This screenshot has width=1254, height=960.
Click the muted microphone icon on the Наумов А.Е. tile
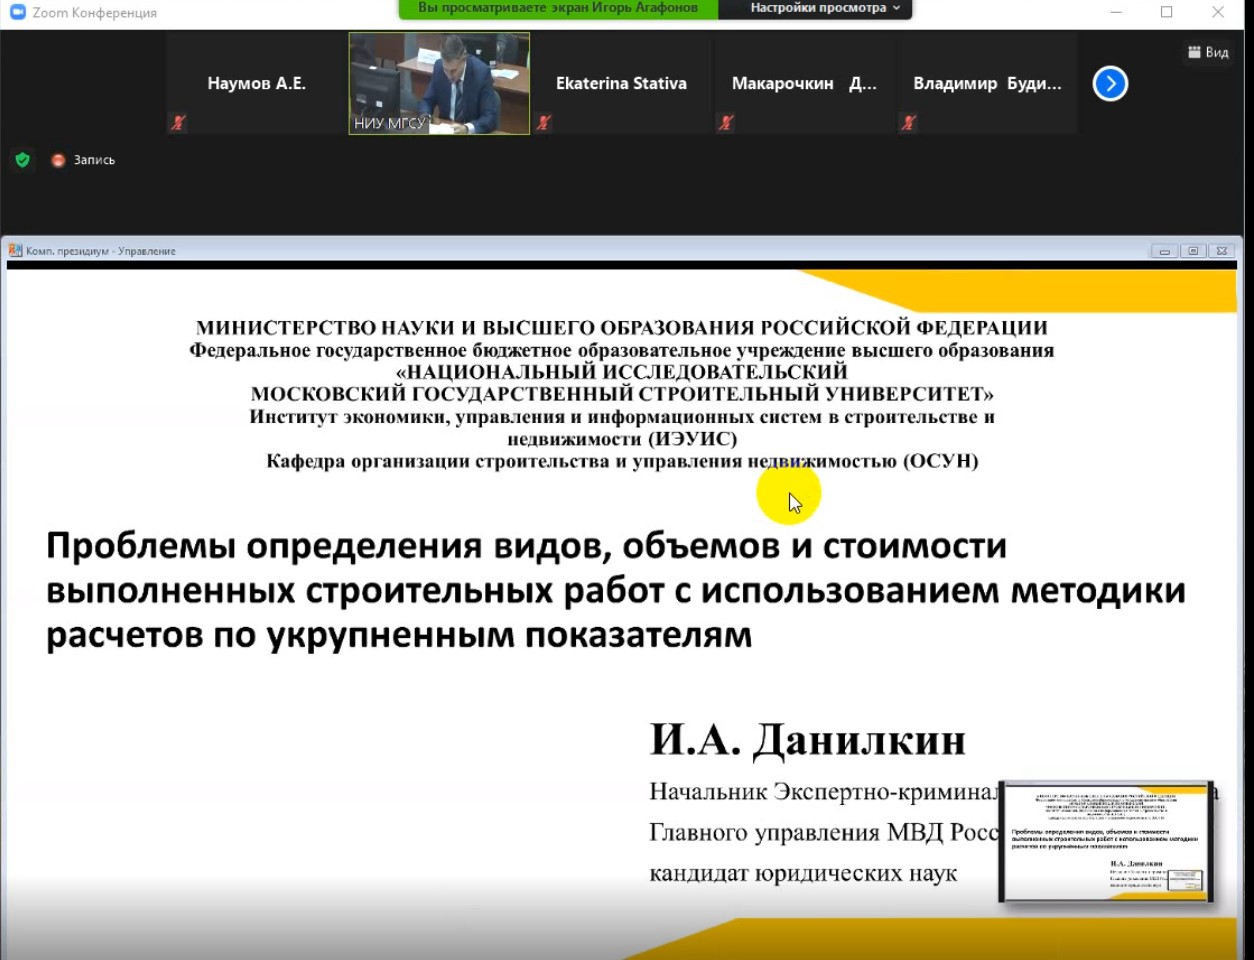click(178, 123)
